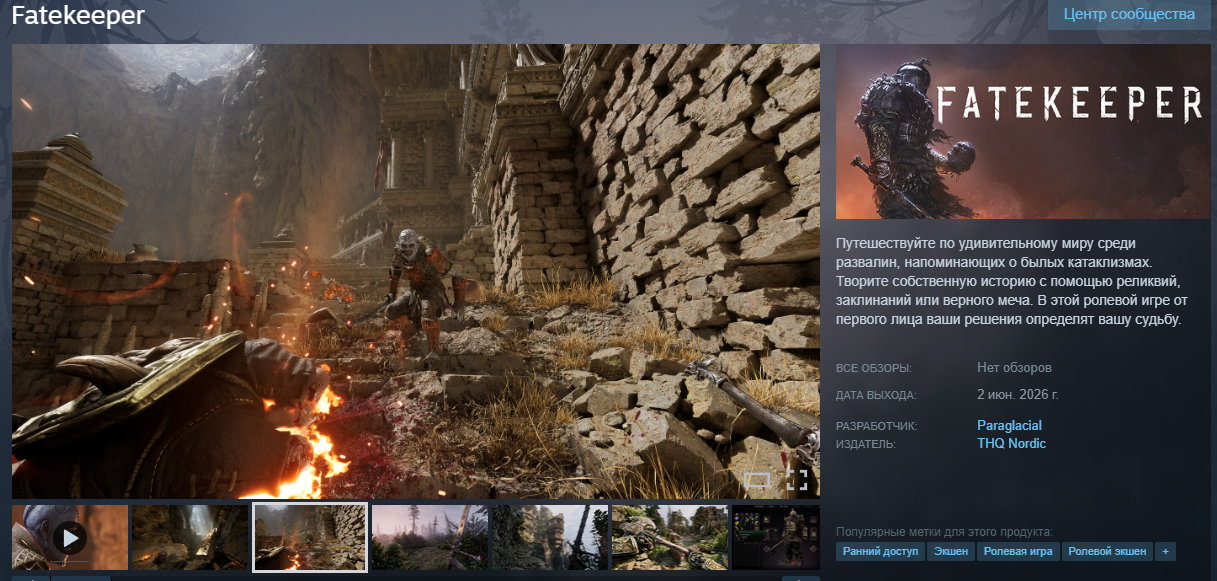Select the dark cave with waterfall thumbnail

190,538
